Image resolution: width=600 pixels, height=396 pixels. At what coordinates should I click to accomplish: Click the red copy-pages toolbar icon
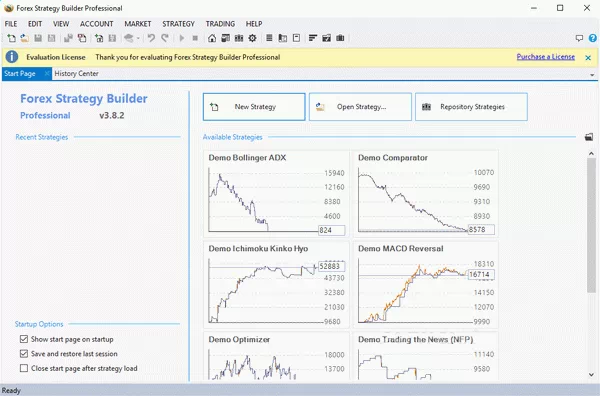(82, 38)
